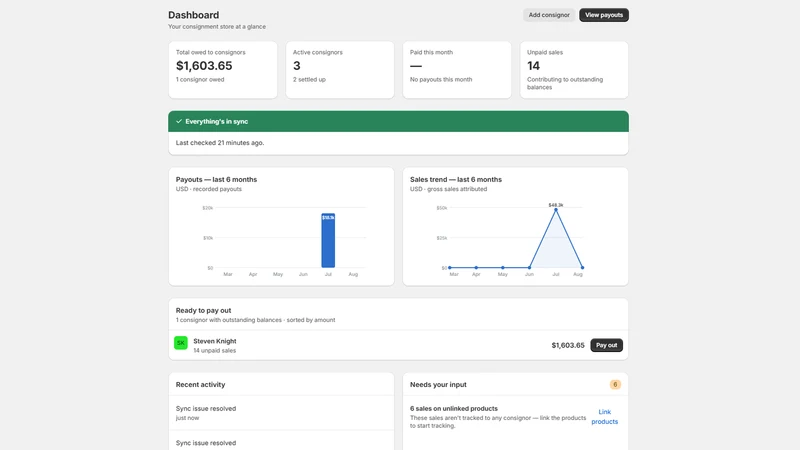Click the Aug data point on Sales trend
Viewport: 800px width, 450px height.
(582, 267)
